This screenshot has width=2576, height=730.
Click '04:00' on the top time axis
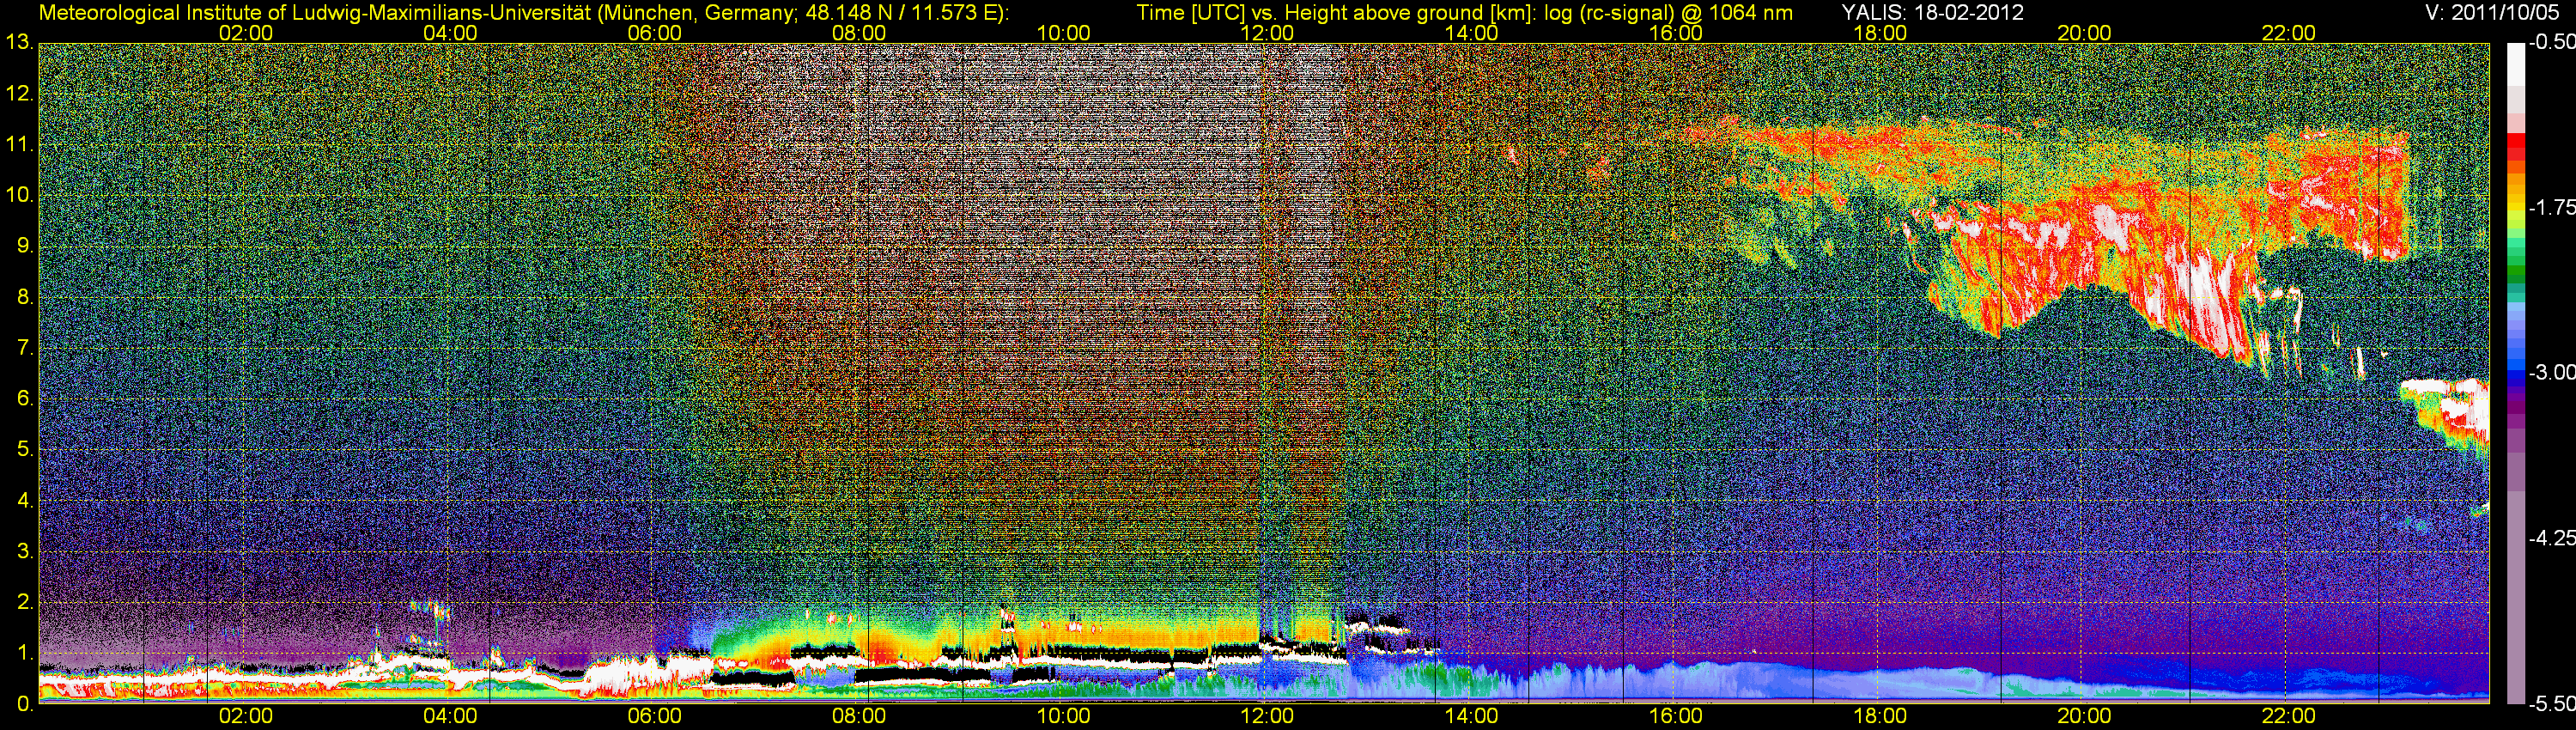[450, 33]
